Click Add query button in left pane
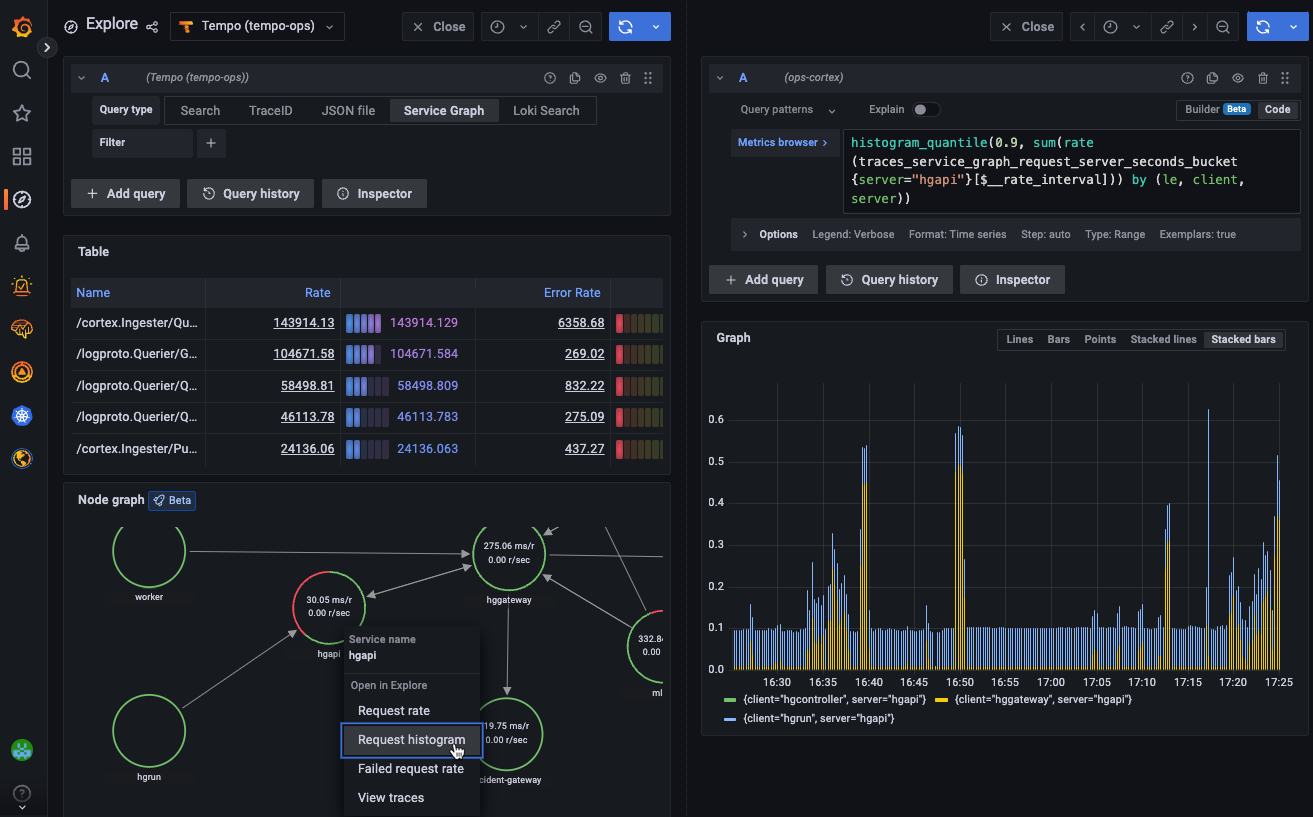1313x817 pixels. click(125, 194)
